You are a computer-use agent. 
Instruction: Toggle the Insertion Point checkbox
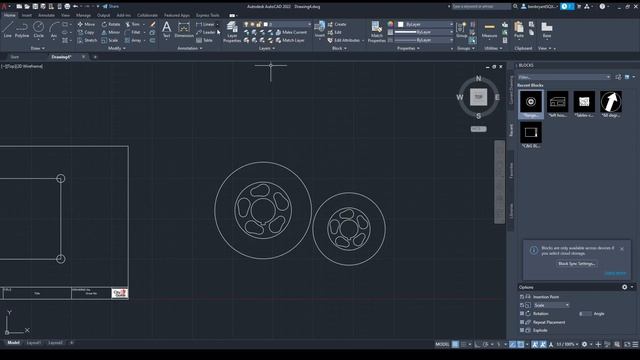[x=522, y=297]
